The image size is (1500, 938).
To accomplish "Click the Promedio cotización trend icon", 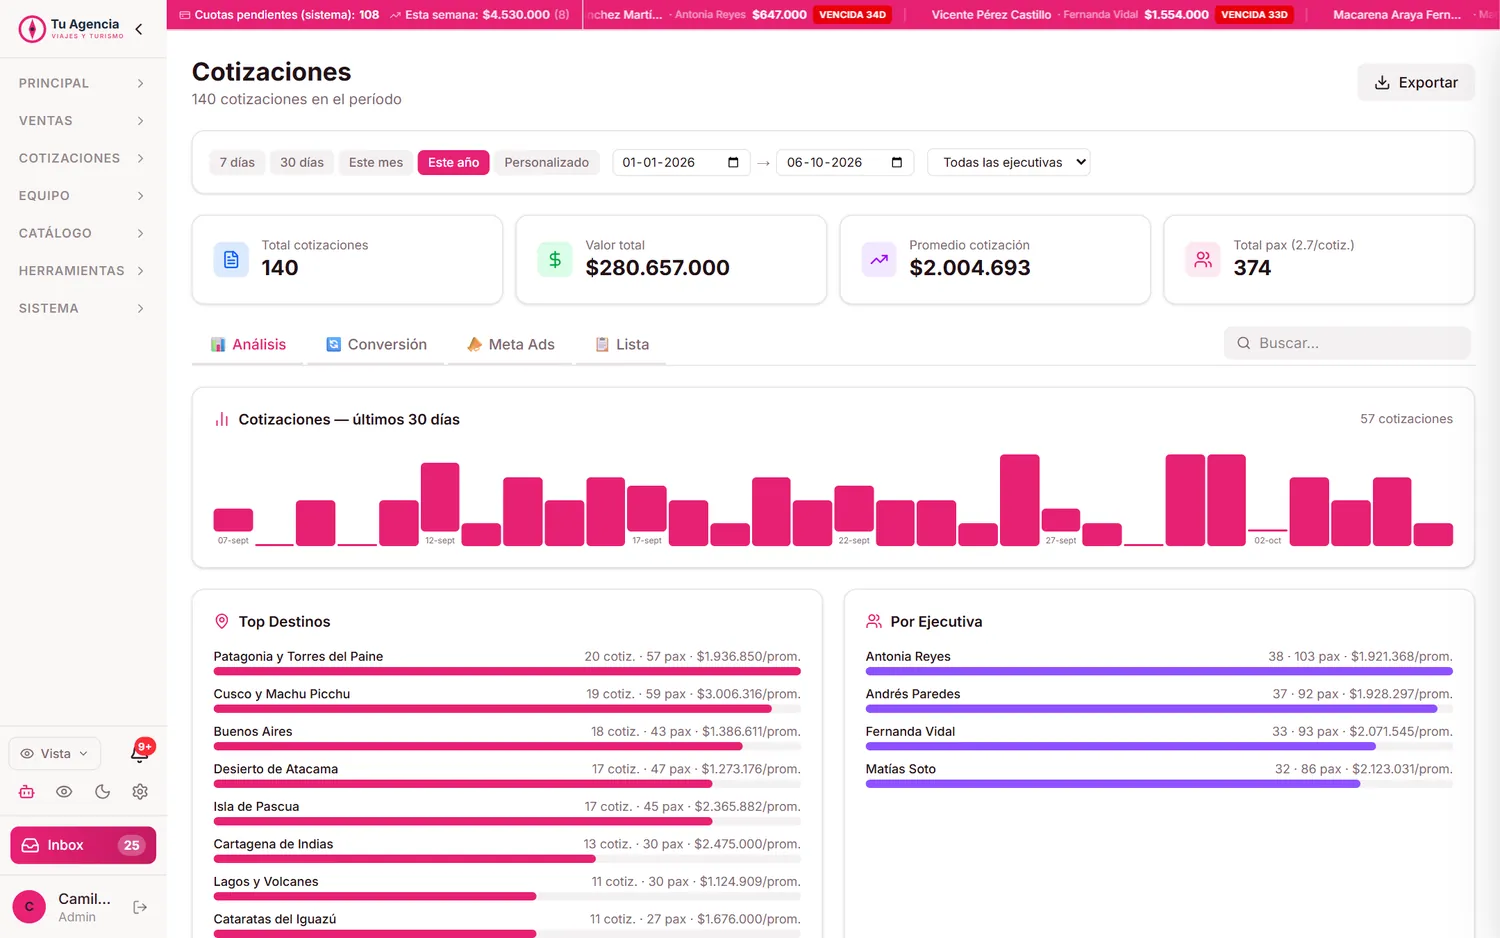I will pyautogui.click(x=879, y=259).
